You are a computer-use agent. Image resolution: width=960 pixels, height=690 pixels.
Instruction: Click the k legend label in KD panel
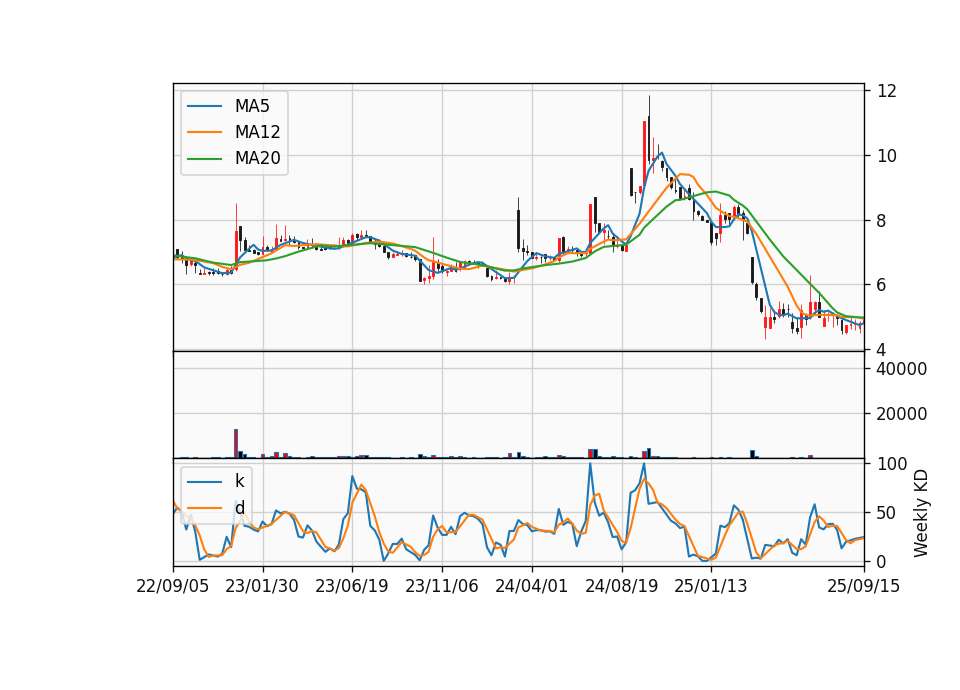239,481
